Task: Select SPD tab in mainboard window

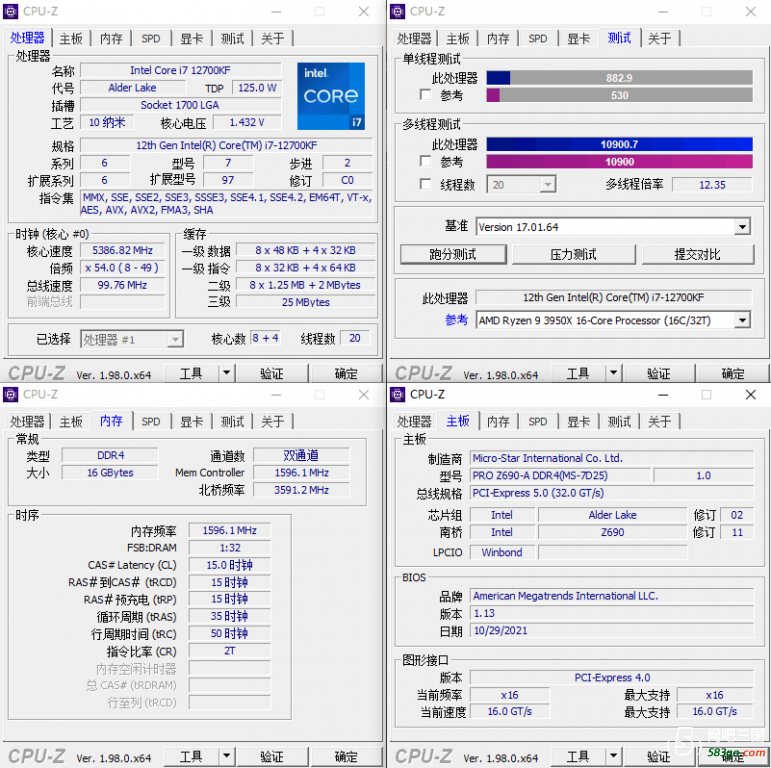Action: [x=538, y=421]
